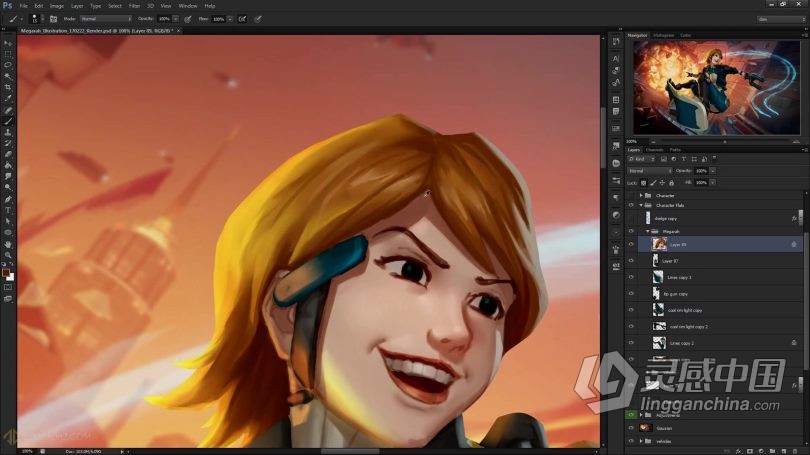Image resolution: width=810 pixels, height=455 pixels.
Task: Lock layer position button
Action: point(662,183)
